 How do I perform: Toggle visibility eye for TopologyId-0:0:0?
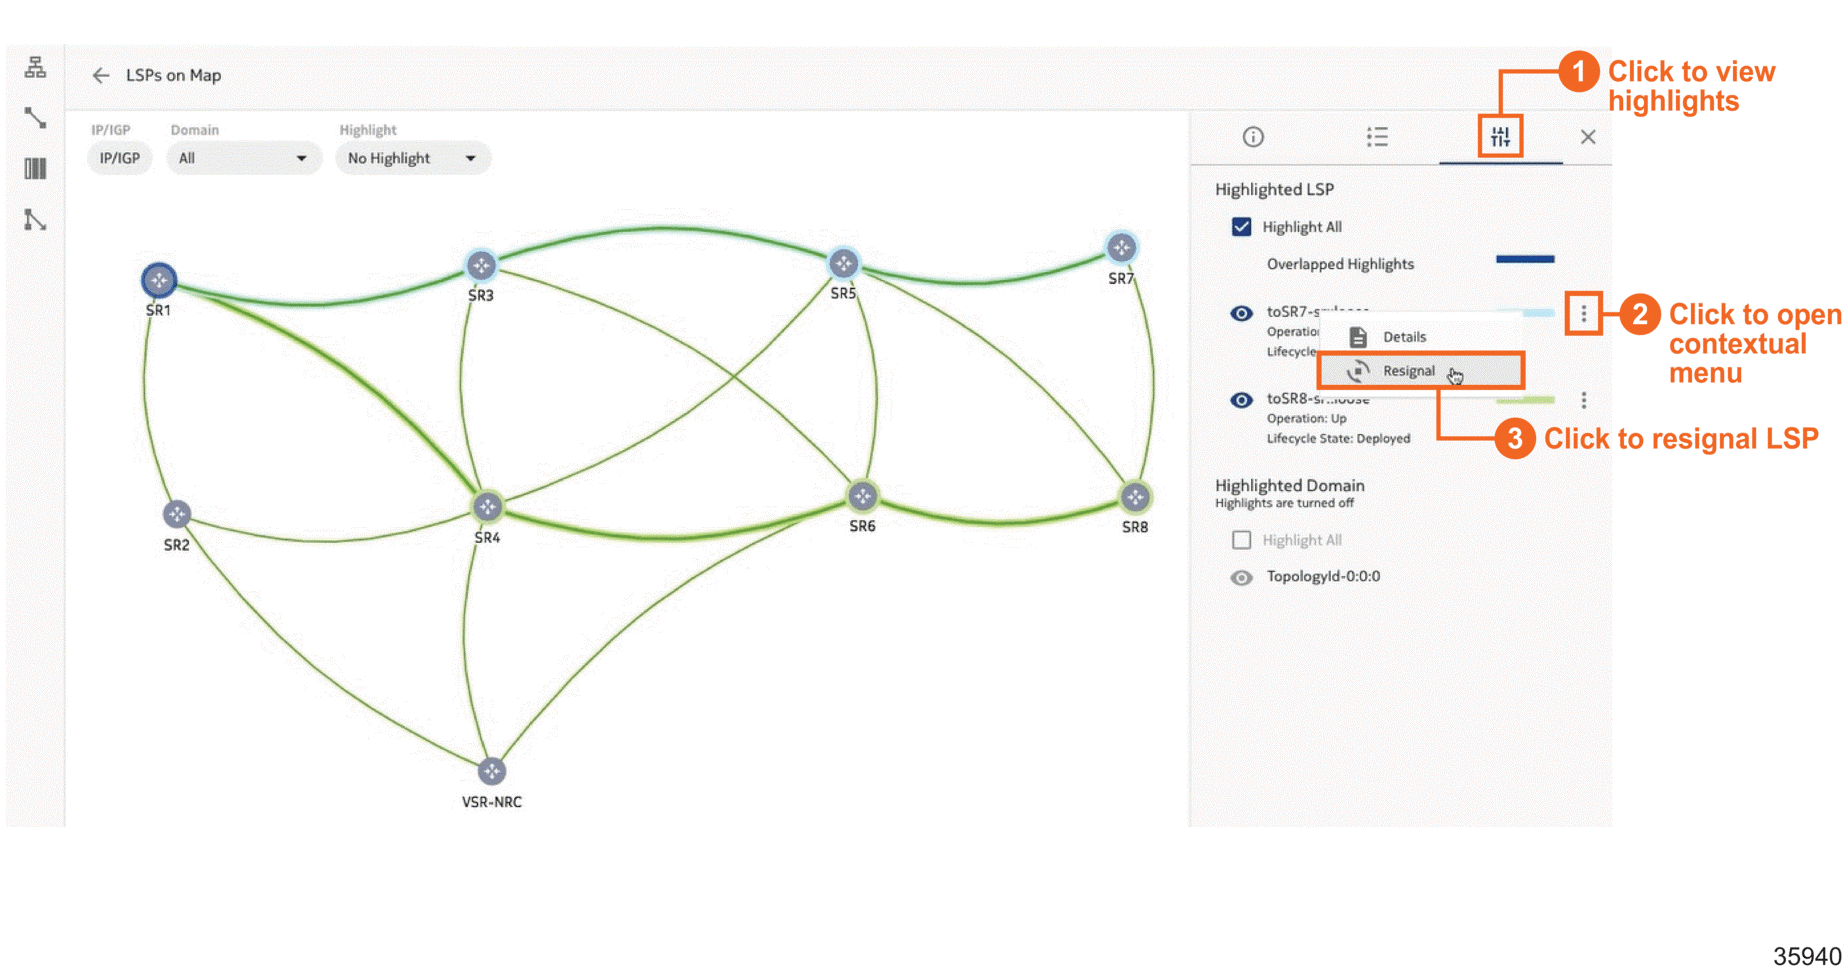(1241, 577)
